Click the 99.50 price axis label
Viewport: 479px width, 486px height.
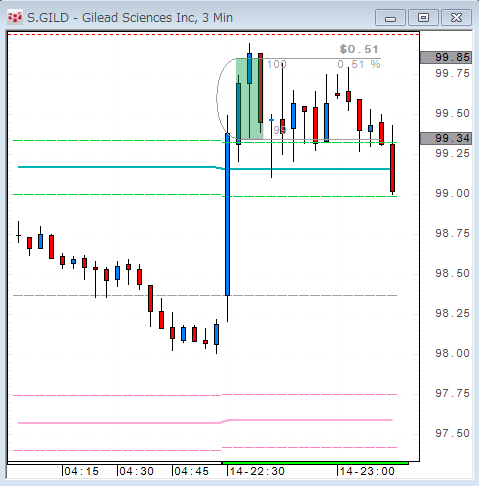pyautogui.click(x=452, y=113)
